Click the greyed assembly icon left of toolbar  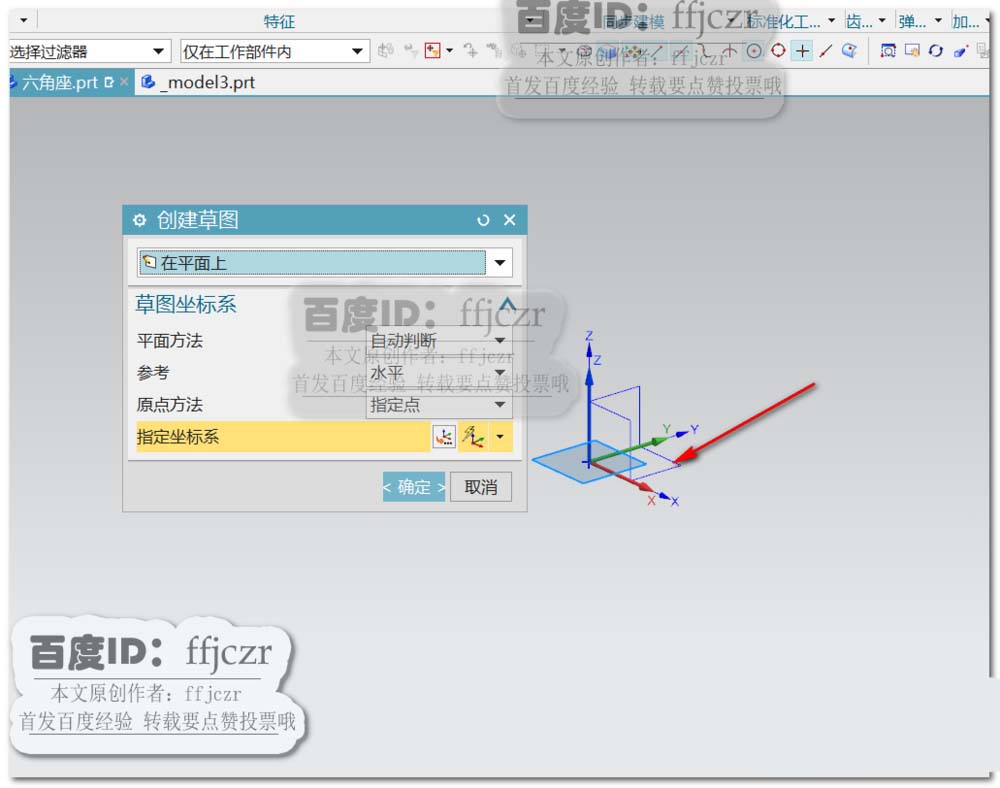point(385,50)
